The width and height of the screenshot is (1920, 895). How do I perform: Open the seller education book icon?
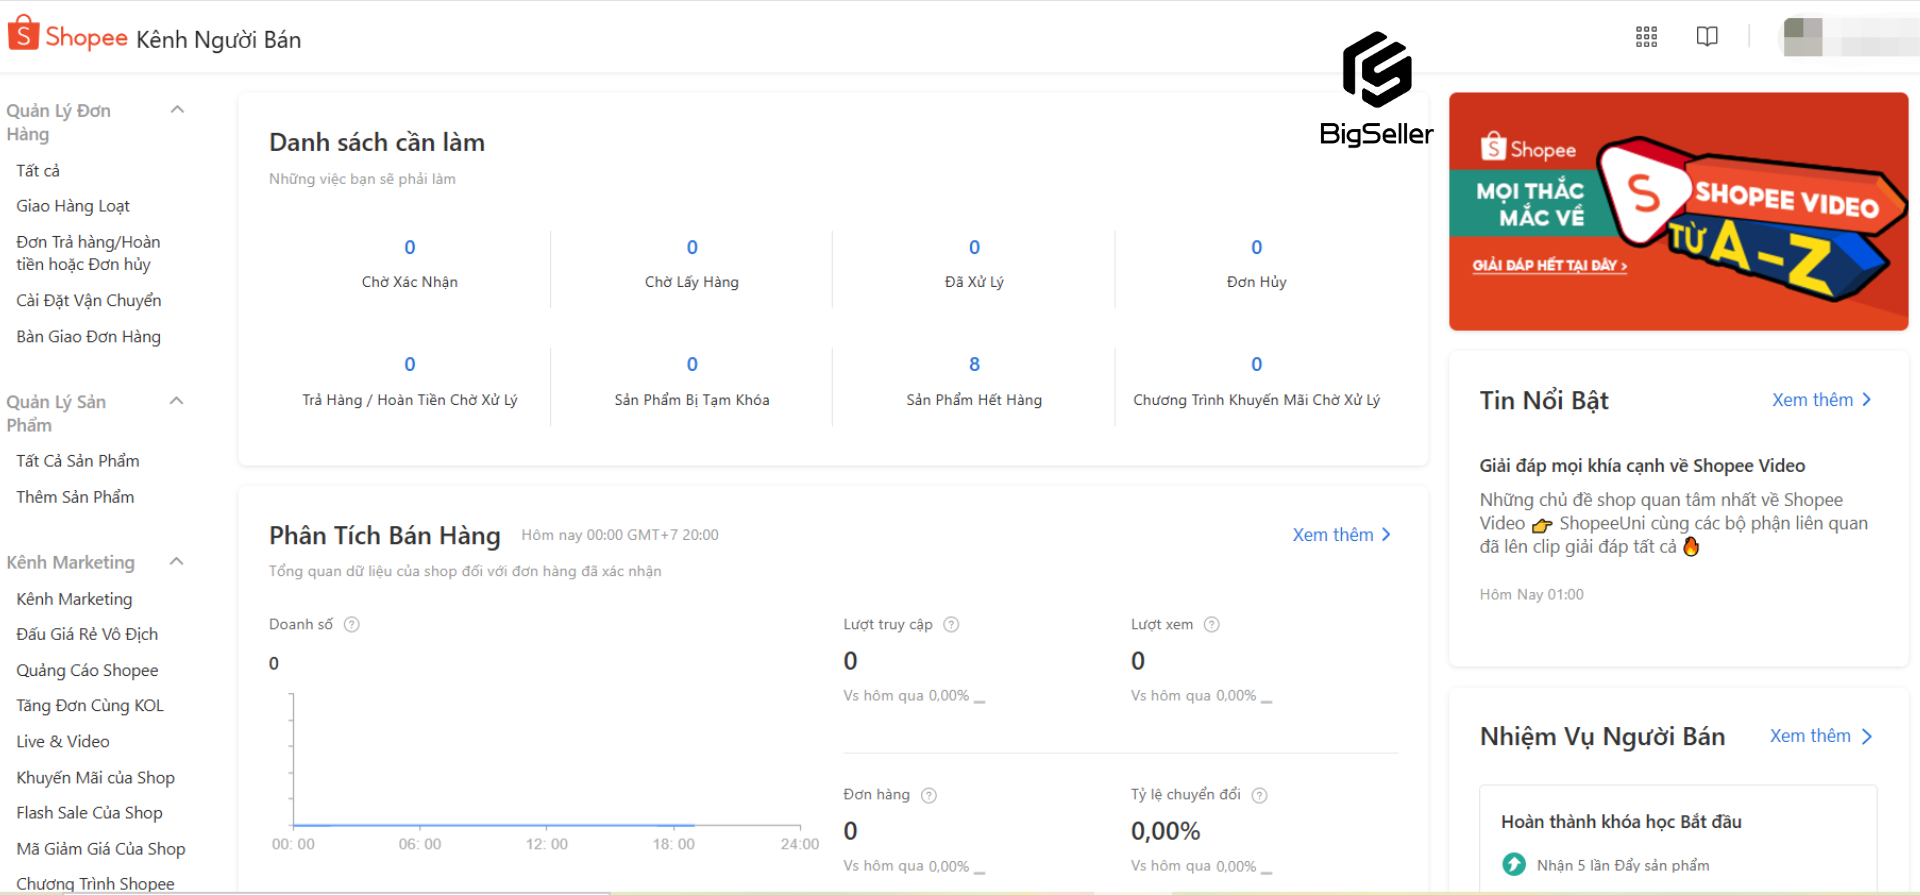1707,37
